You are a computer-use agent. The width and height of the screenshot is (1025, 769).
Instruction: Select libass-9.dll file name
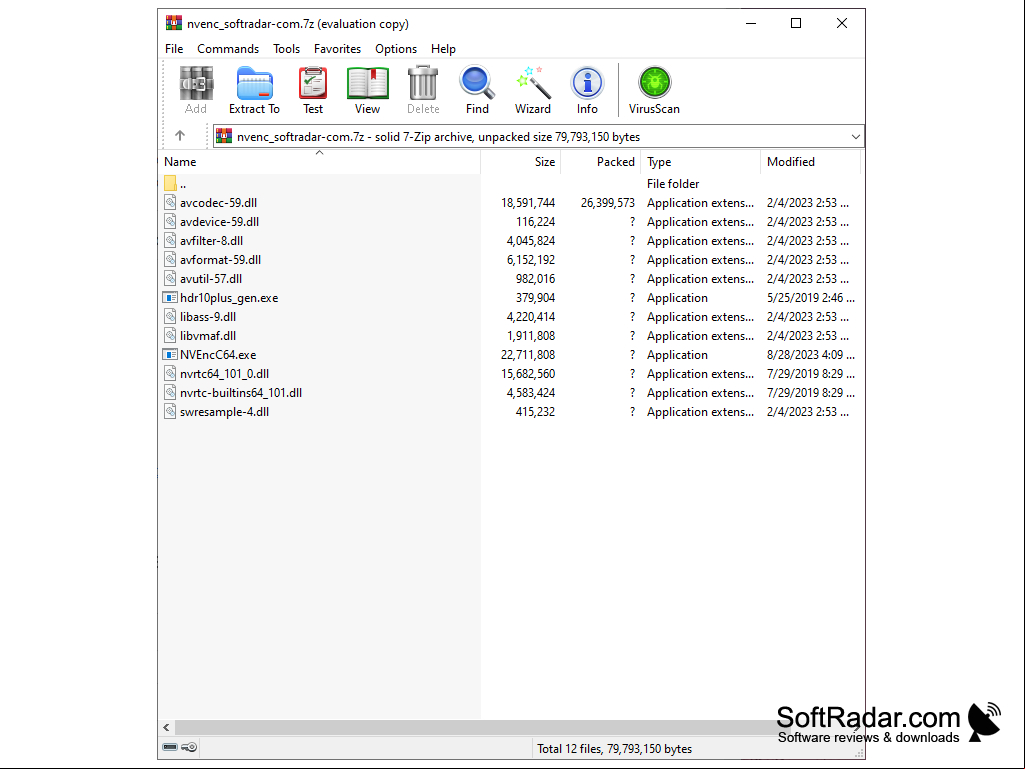tap(208, 316)
